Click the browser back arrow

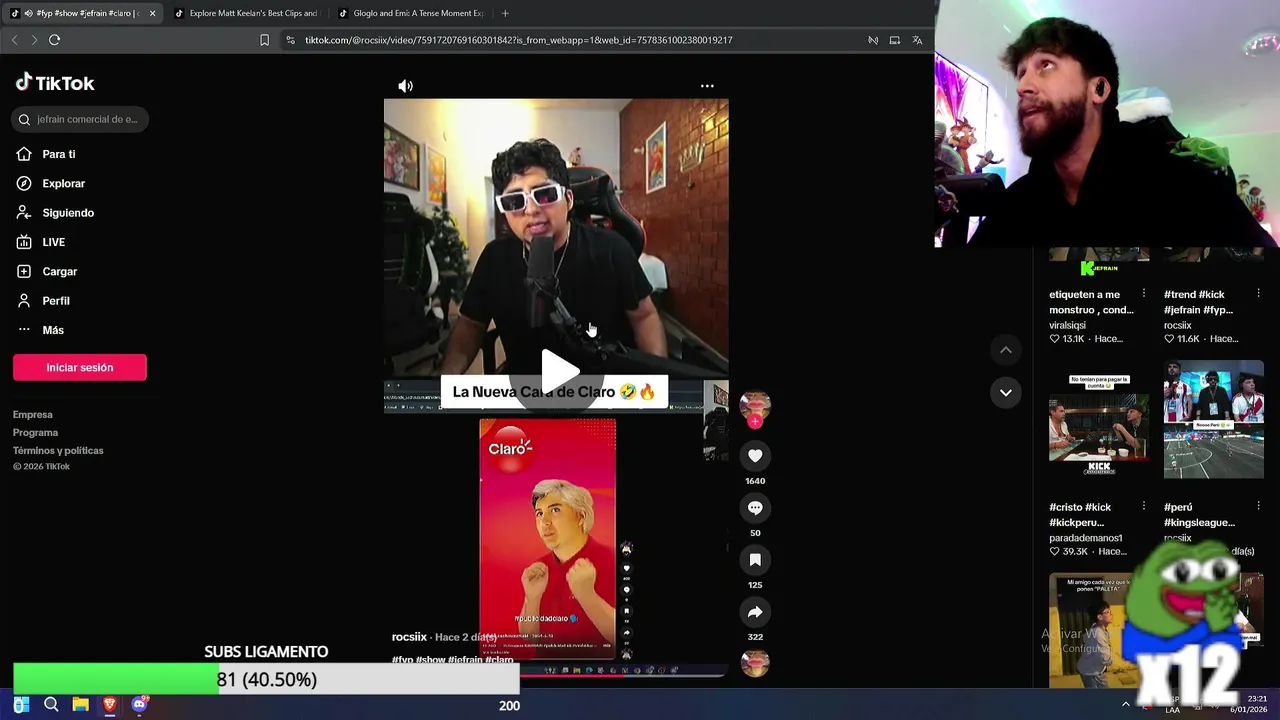14,40
